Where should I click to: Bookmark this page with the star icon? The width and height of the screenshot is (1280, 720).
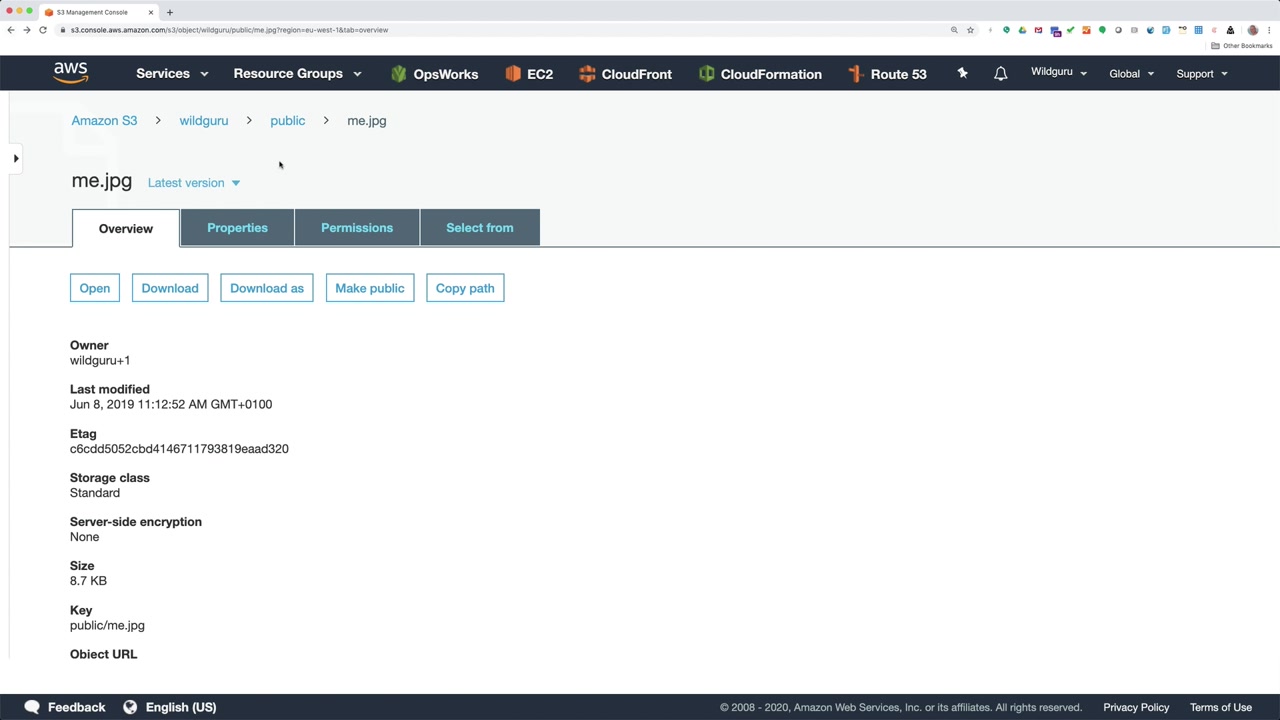point(970,30)
